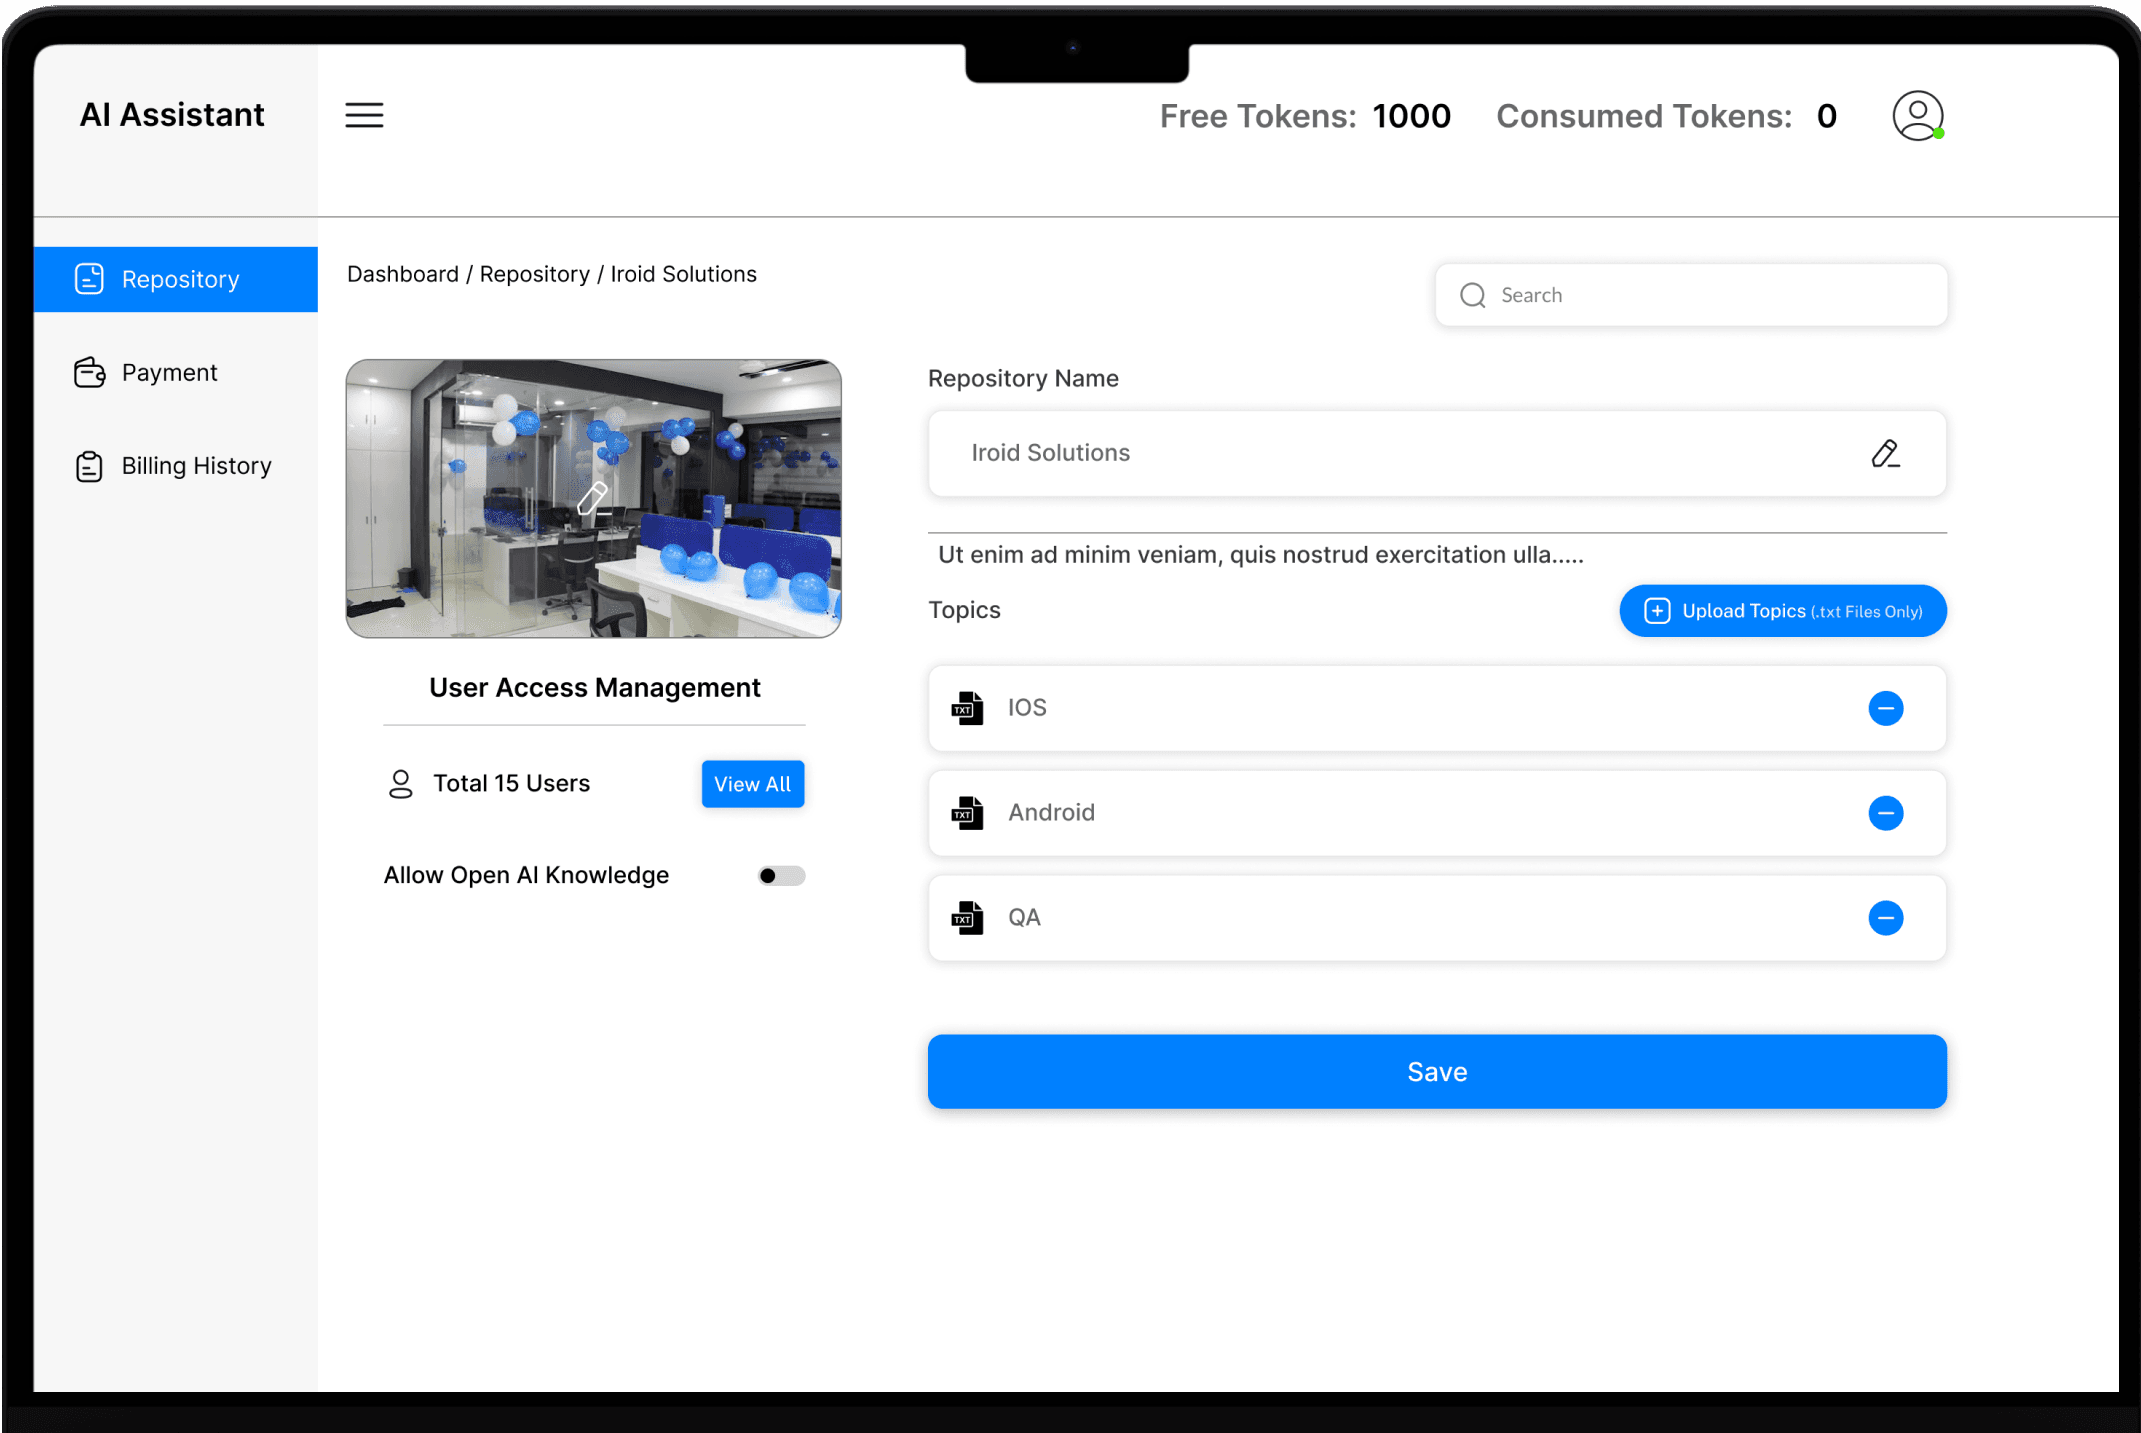
Task: Click the magnifier icon in the search box
Action: (x=1472, y=295)
